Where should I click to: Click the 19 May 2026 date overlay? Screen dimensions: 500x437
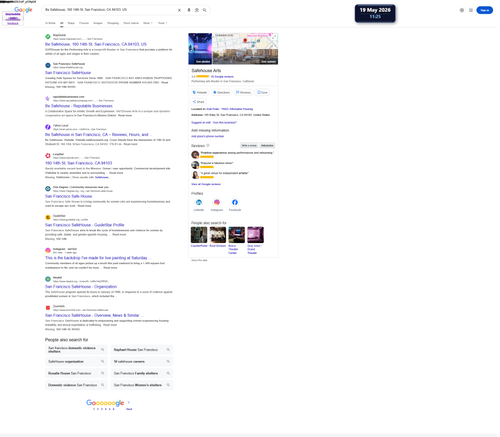point(375,13)
